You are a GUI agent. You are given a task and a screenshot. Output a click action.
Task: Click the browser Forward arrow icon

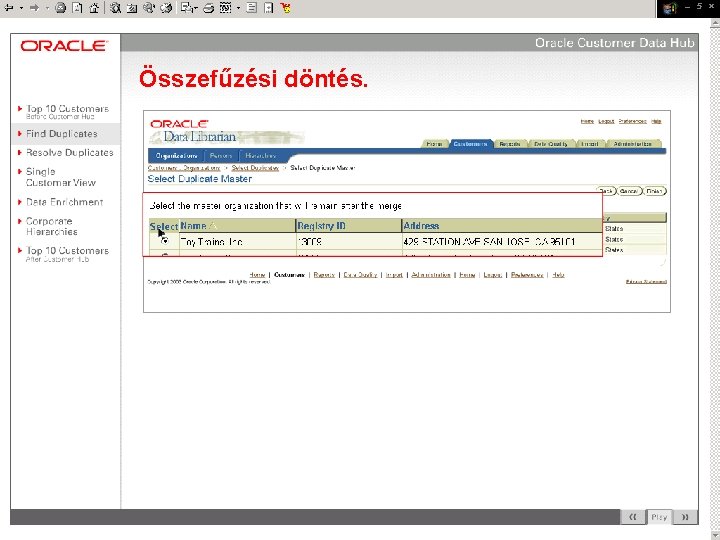pos(34,8)
